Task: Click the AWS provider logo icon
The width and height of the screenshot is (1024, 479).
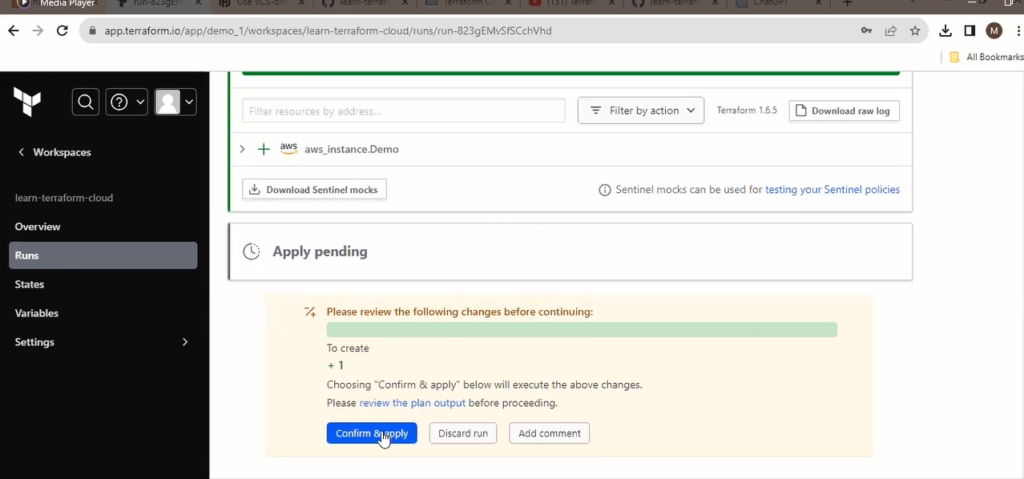Action: point(289,148)
